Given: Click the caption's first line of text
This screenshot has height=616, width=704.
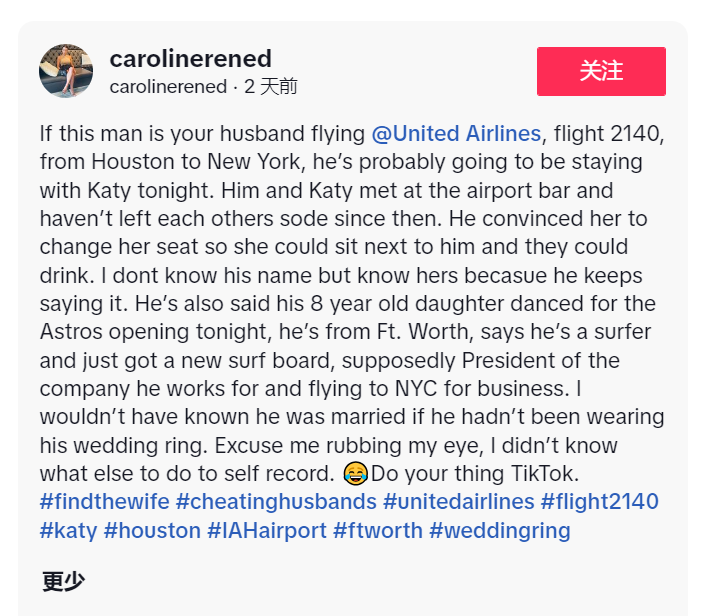Looking at the screenshot, I should tap(352, 134).
